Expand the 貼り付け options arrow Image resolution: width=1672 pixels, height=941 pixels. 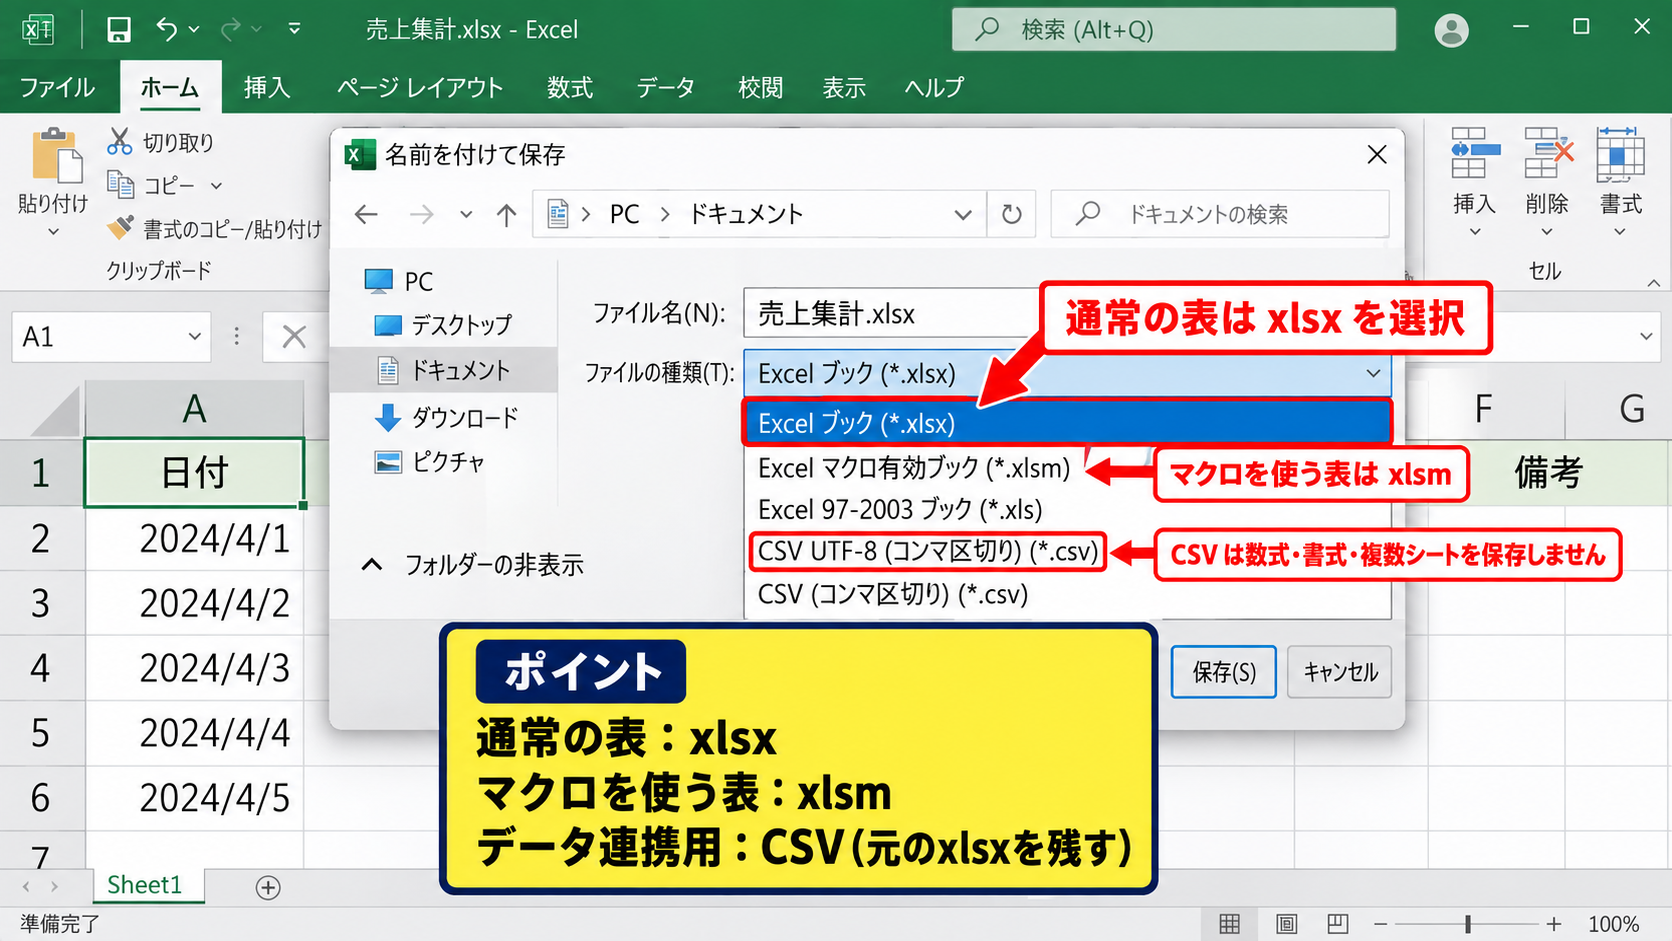(53, 232)
